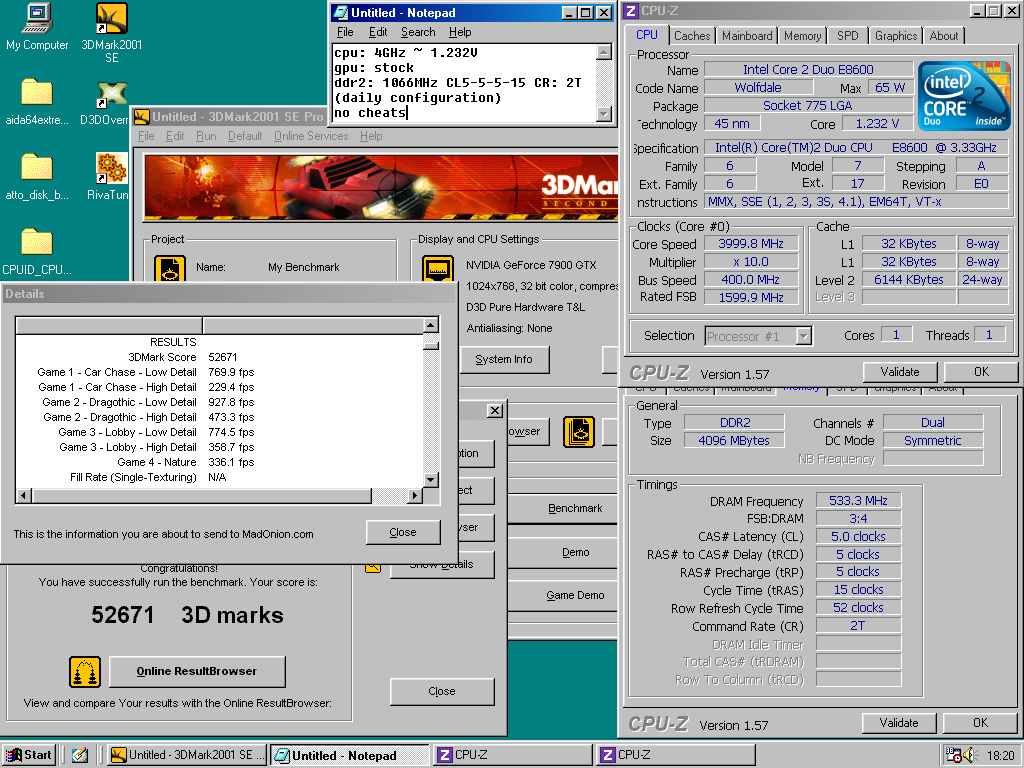This screenshot has width=1024, height=768.
Task: Switch to CPU-Z SPD tab
Action: click(x=847, y=36)
